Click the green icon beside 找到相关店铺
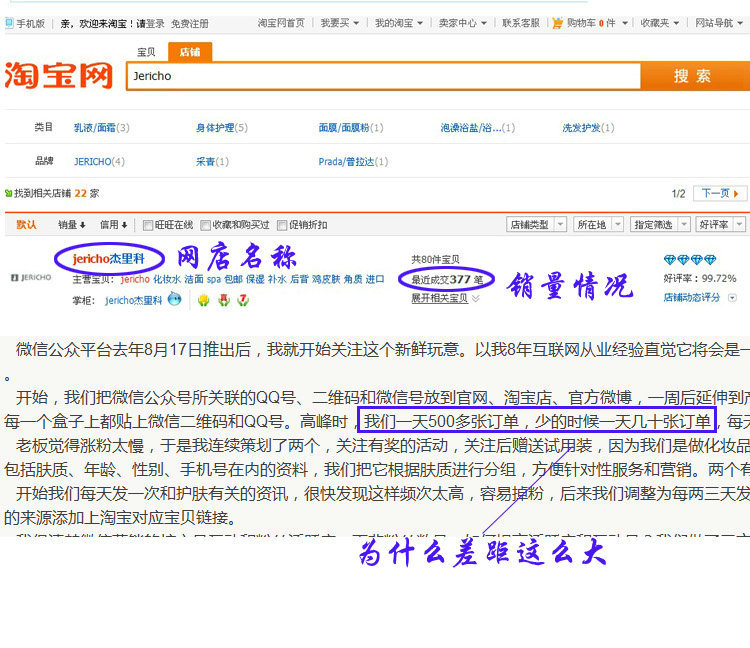 pos(8,193)
